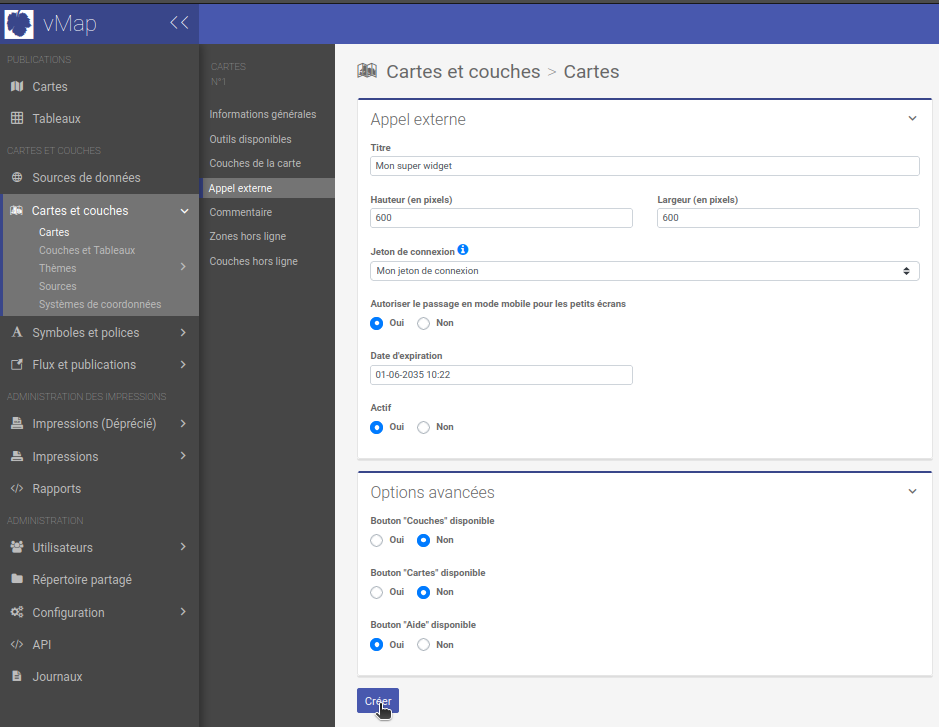Open Sources de données globe icon
Viewport: 939px width, 727px height.
(x=17, y=178)
